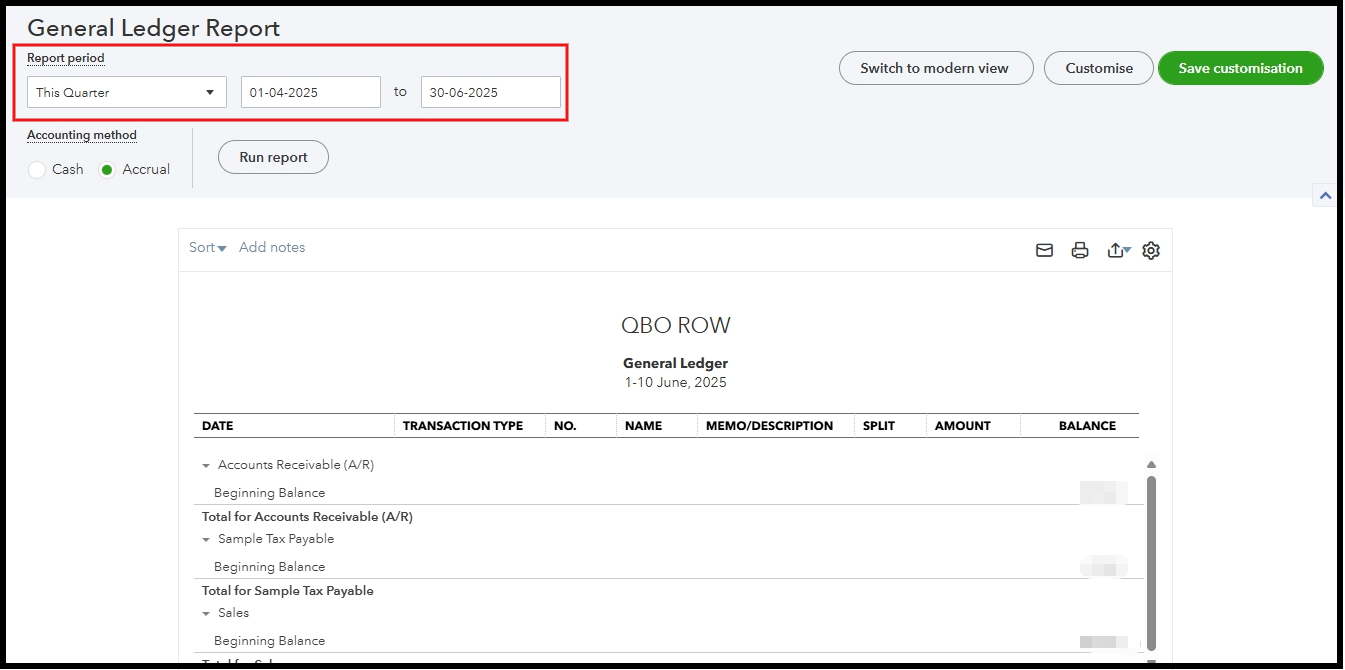1345x670 pixels.
Task: Click the green Save customisation button
Action: (x=1240, y=68)
